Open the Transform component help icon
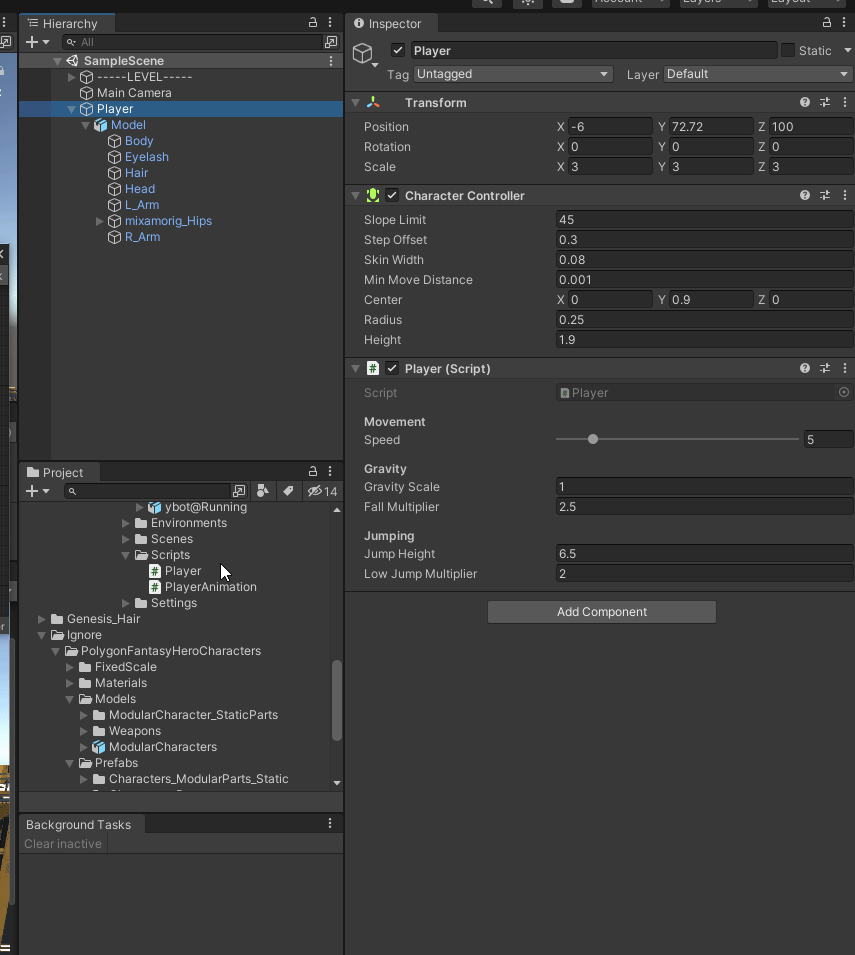The image size is (855, 955). click(x=804, y=102)
